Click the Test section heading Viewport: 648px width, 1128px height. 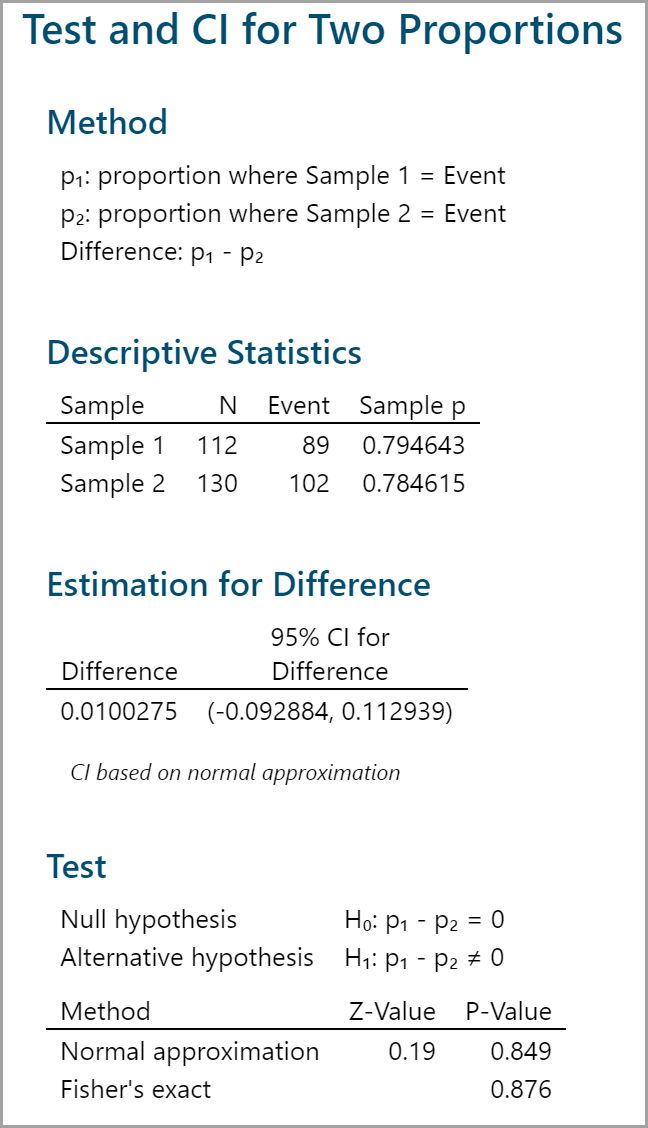point(77,866)
